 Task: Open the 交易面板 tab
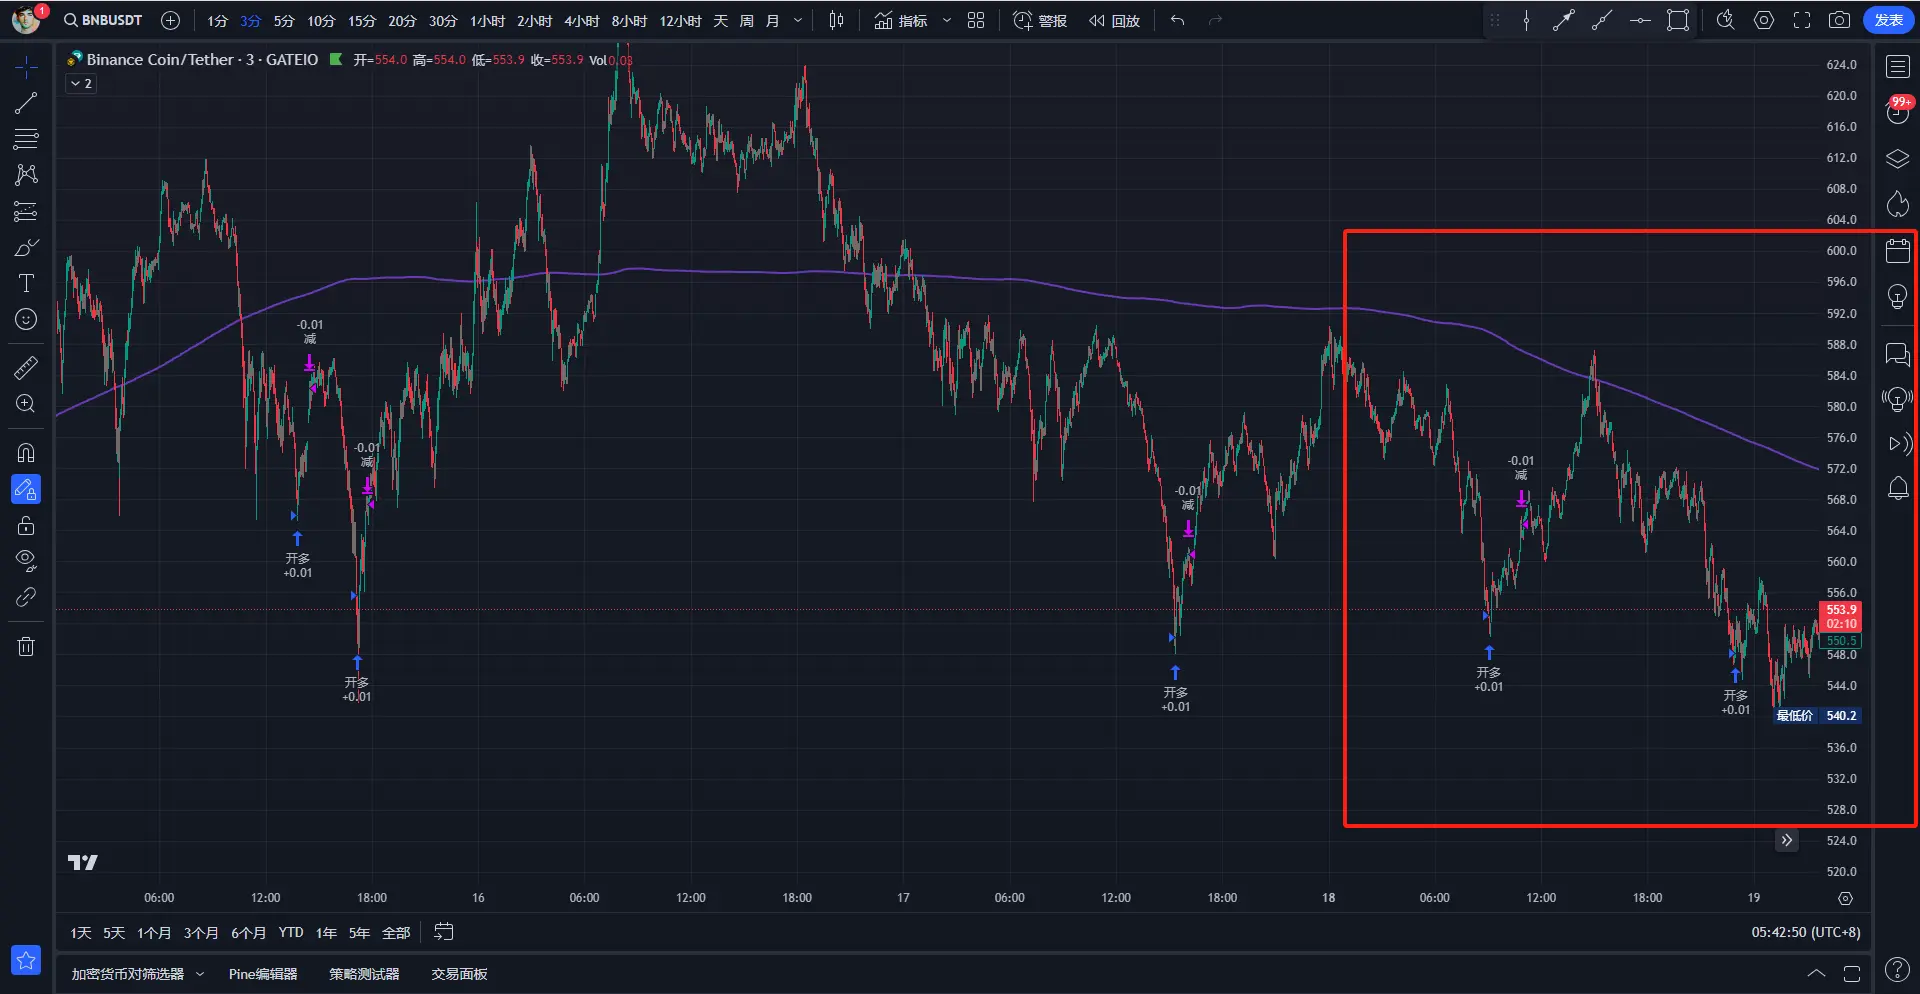coord(459,974)
